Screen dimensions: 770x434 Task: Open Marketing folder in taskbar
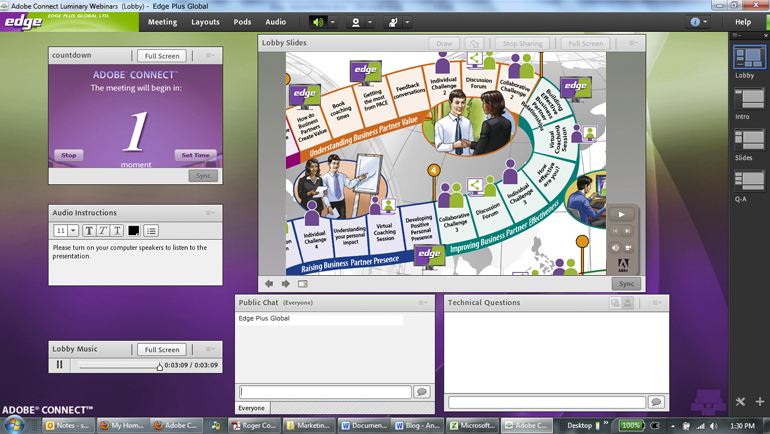point(308,426)
